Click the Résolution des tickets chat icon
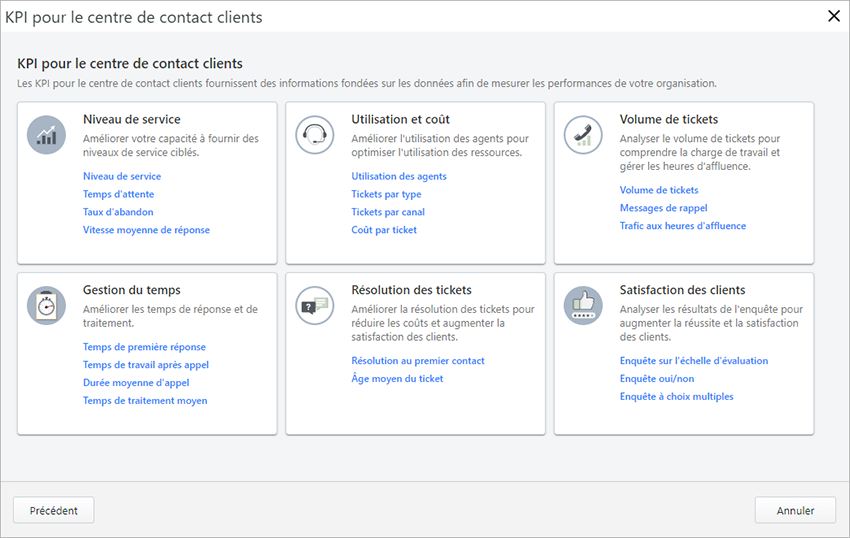850x538 pixels. (315, 305)
